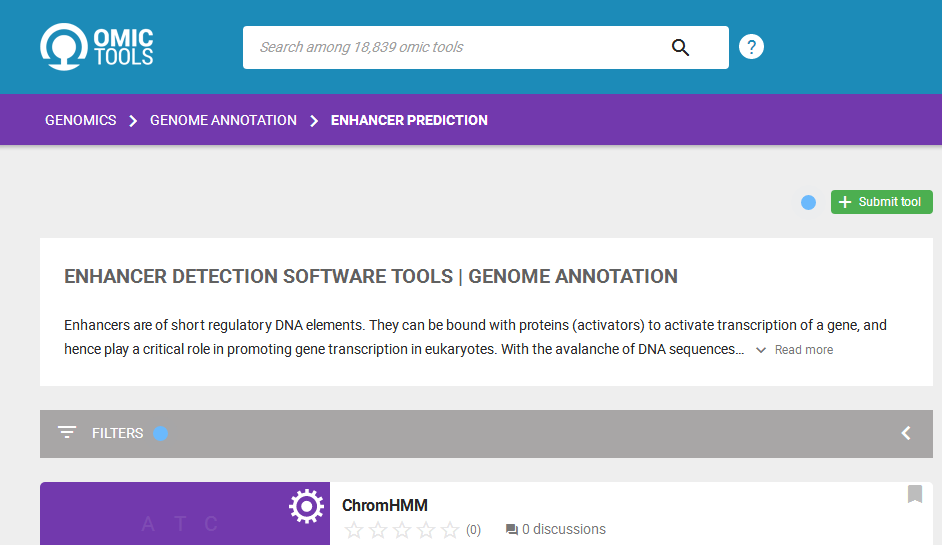Select the Enhancer Prediction breadcrumb
Viewport: 942px width, 545px height.
409,120
